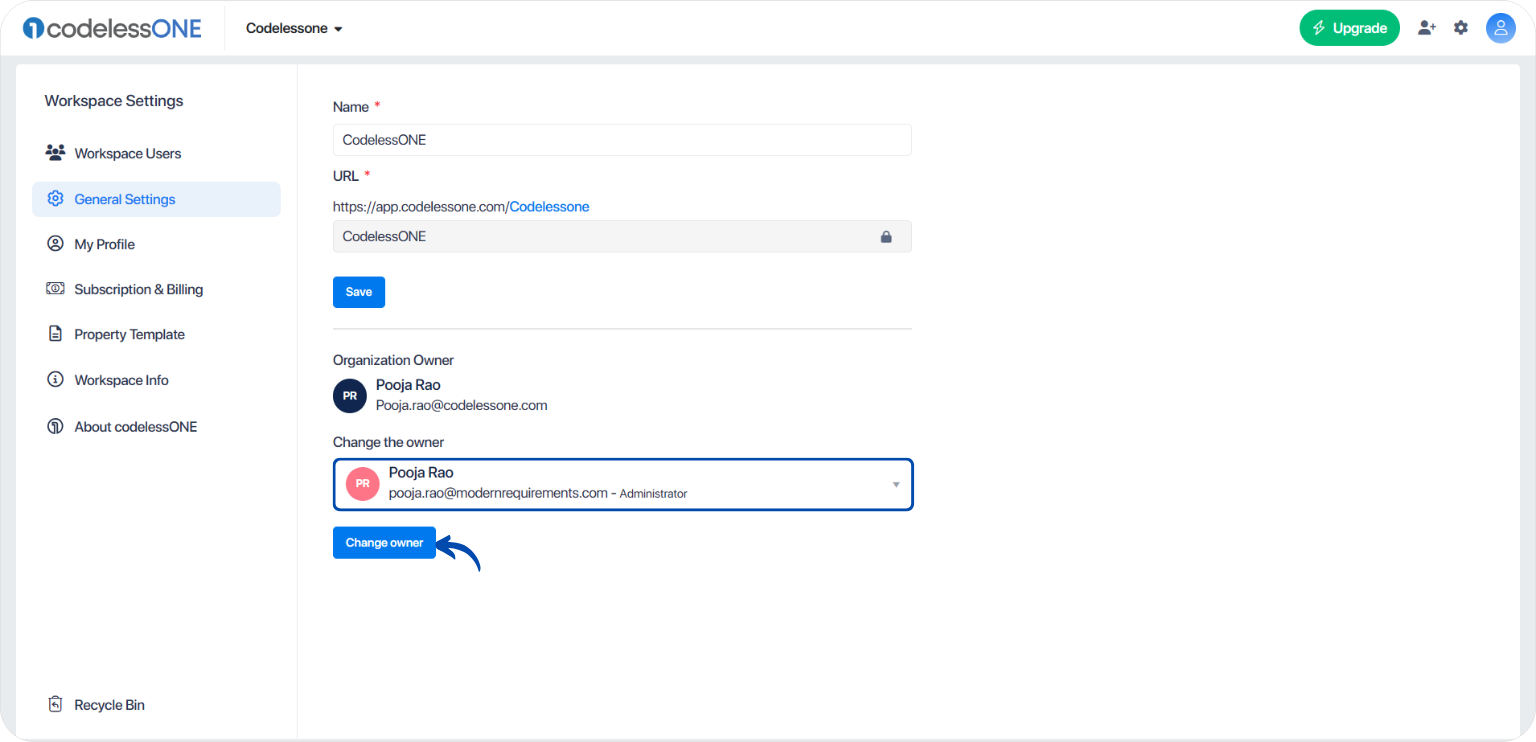Click the locked URL field
This screenshot has height=742, width=1536.
coord(622,236)
